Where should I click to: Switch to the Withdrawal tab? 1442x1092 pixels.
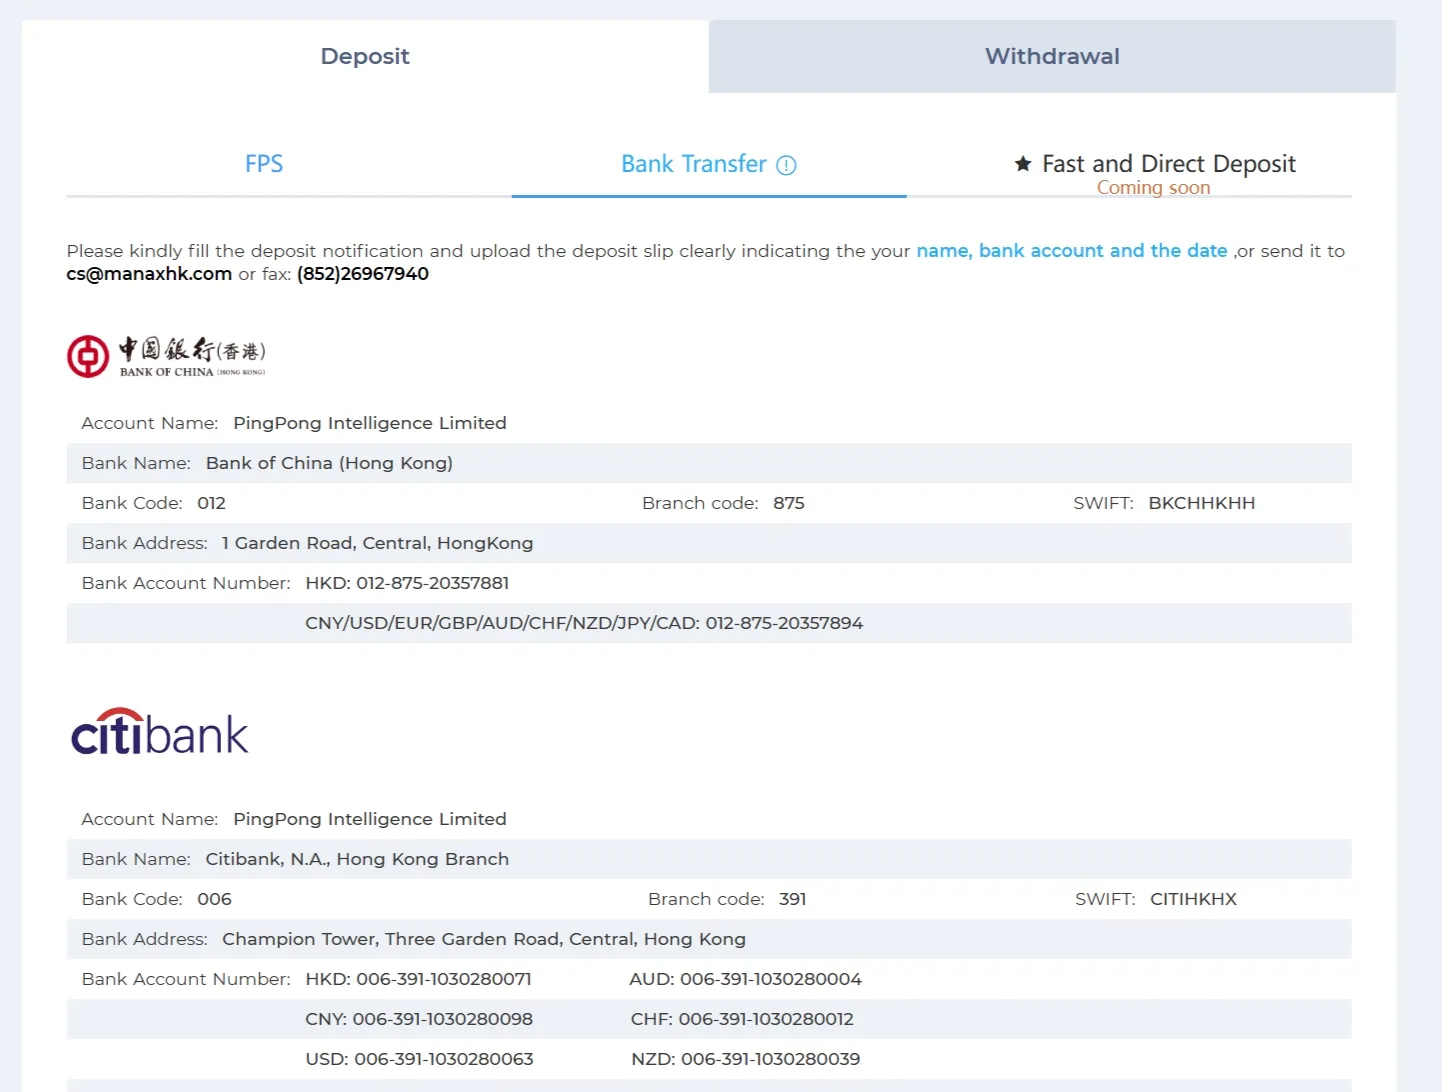[x=1052, y=57]
